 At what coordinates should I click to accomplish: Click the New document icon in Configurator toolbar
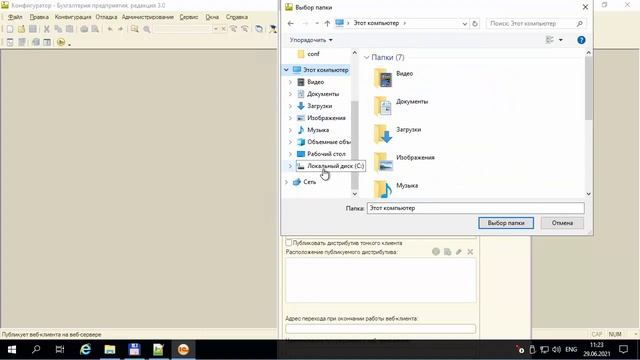tap(10, 29)
